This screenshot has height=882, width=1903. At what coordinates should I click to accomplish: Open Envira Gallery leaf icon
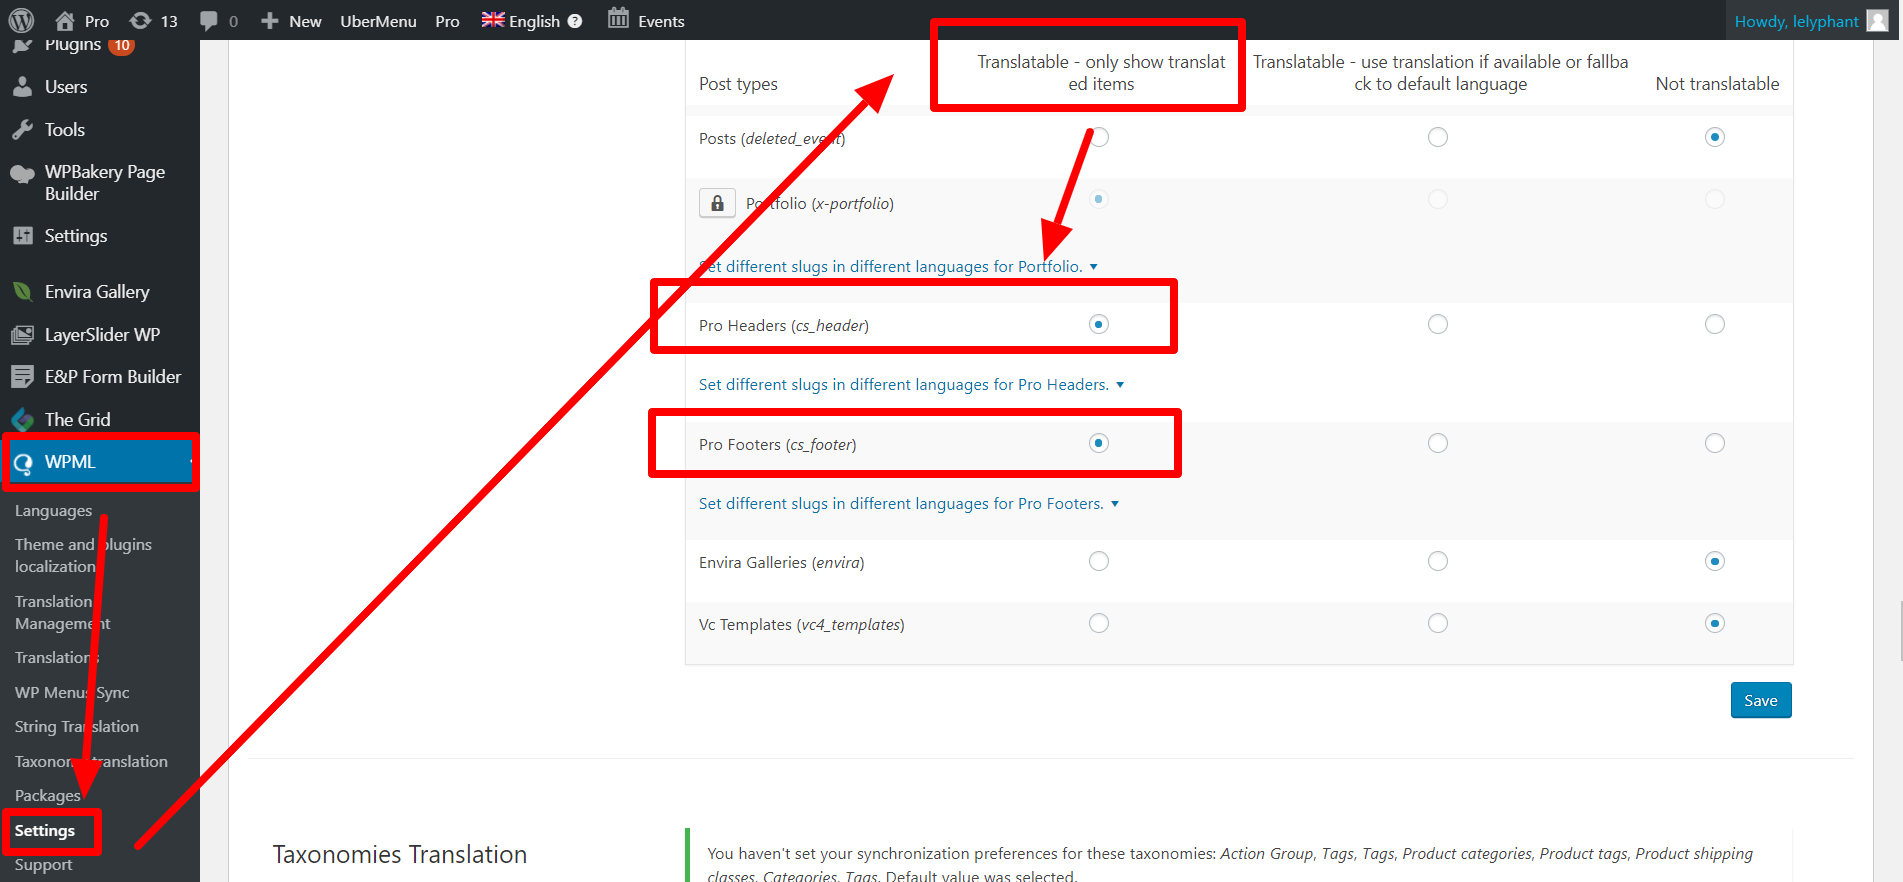click(x=22, y=292)
